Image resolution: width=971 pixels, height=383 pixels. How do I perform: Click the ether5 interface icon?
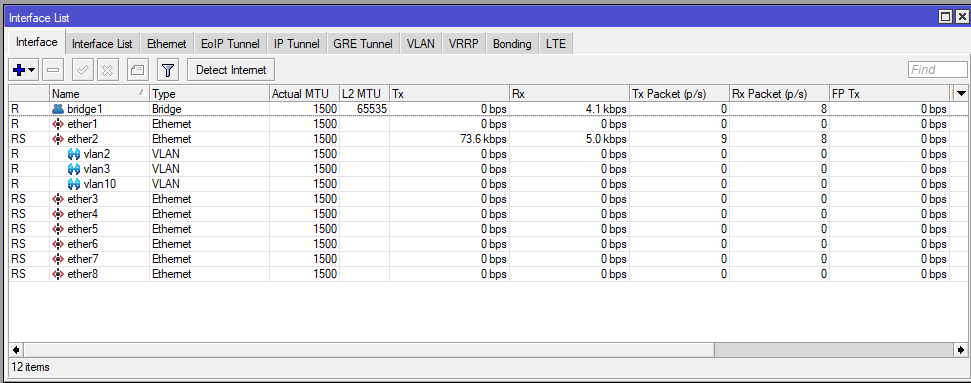coord(58,229)
